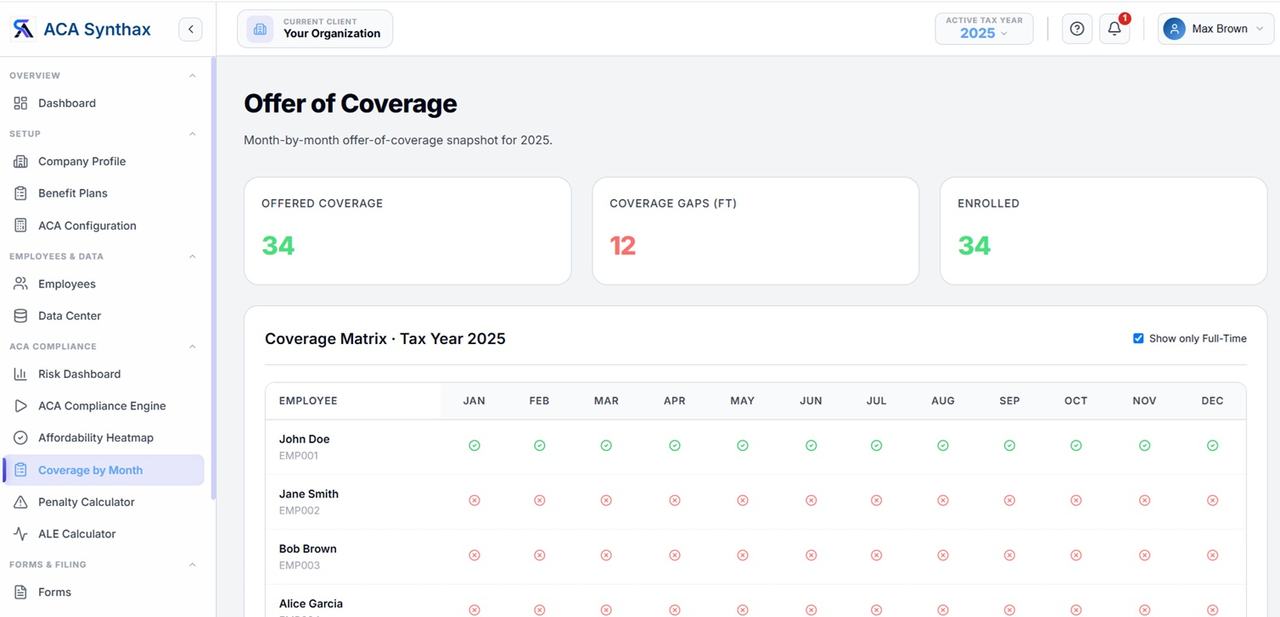Go to ACA Compliance Engine
The height and width of the screenshot is (617, 1280).
pos(104,406)
